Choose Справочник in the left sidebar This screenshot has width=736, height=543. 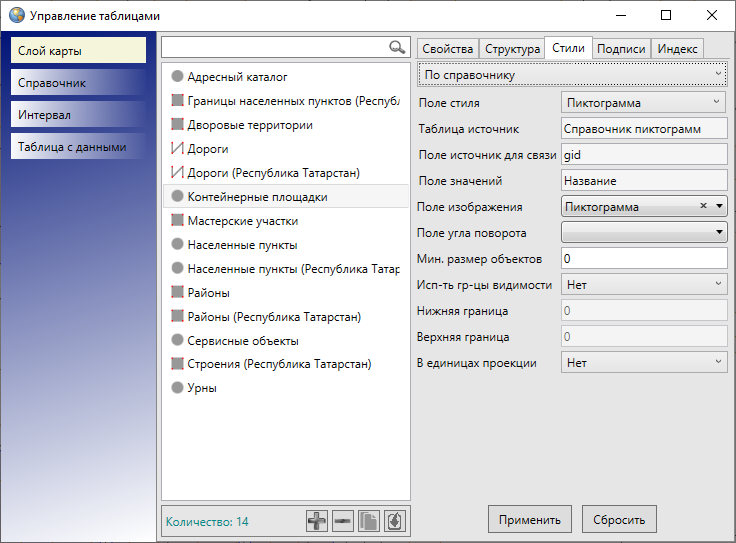coord(79,83)
